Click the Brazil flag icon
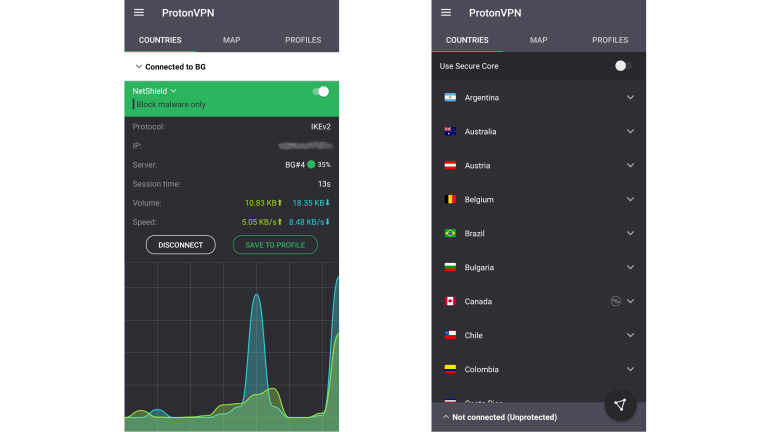768x432 pixels. pos(450,233)
